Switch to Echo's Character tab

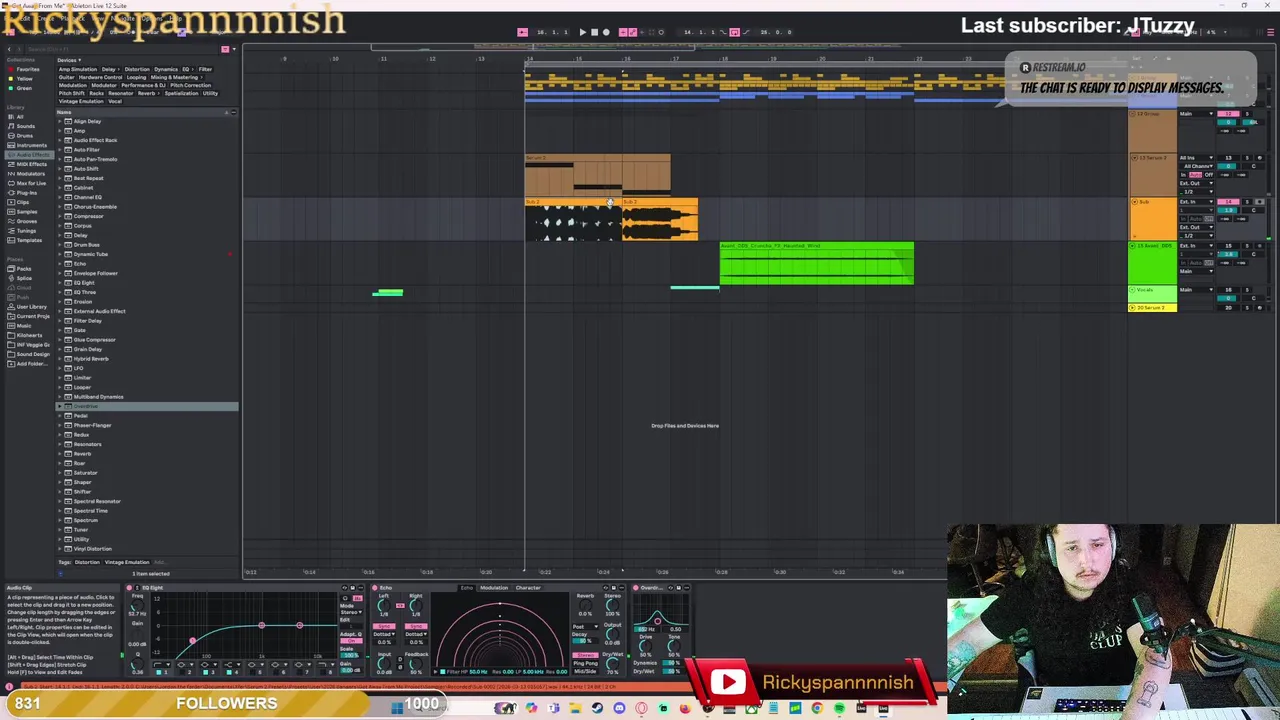528,588
